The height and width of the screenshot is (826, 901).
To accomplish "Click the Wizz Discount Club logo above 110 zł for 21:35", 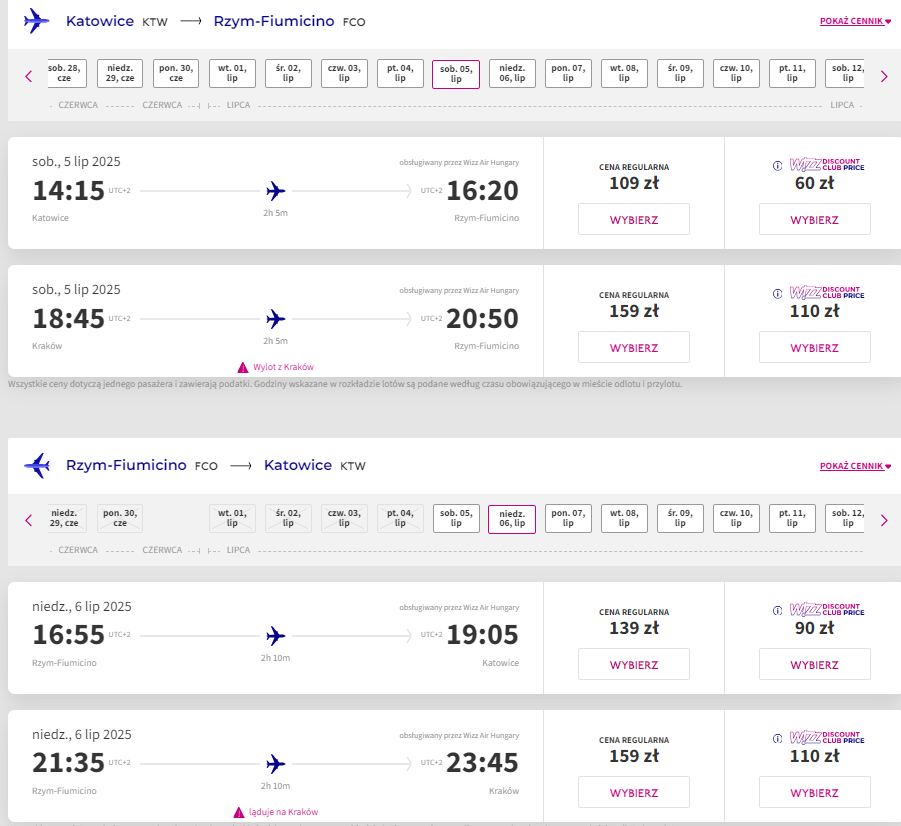I will [x=827, y=737].
